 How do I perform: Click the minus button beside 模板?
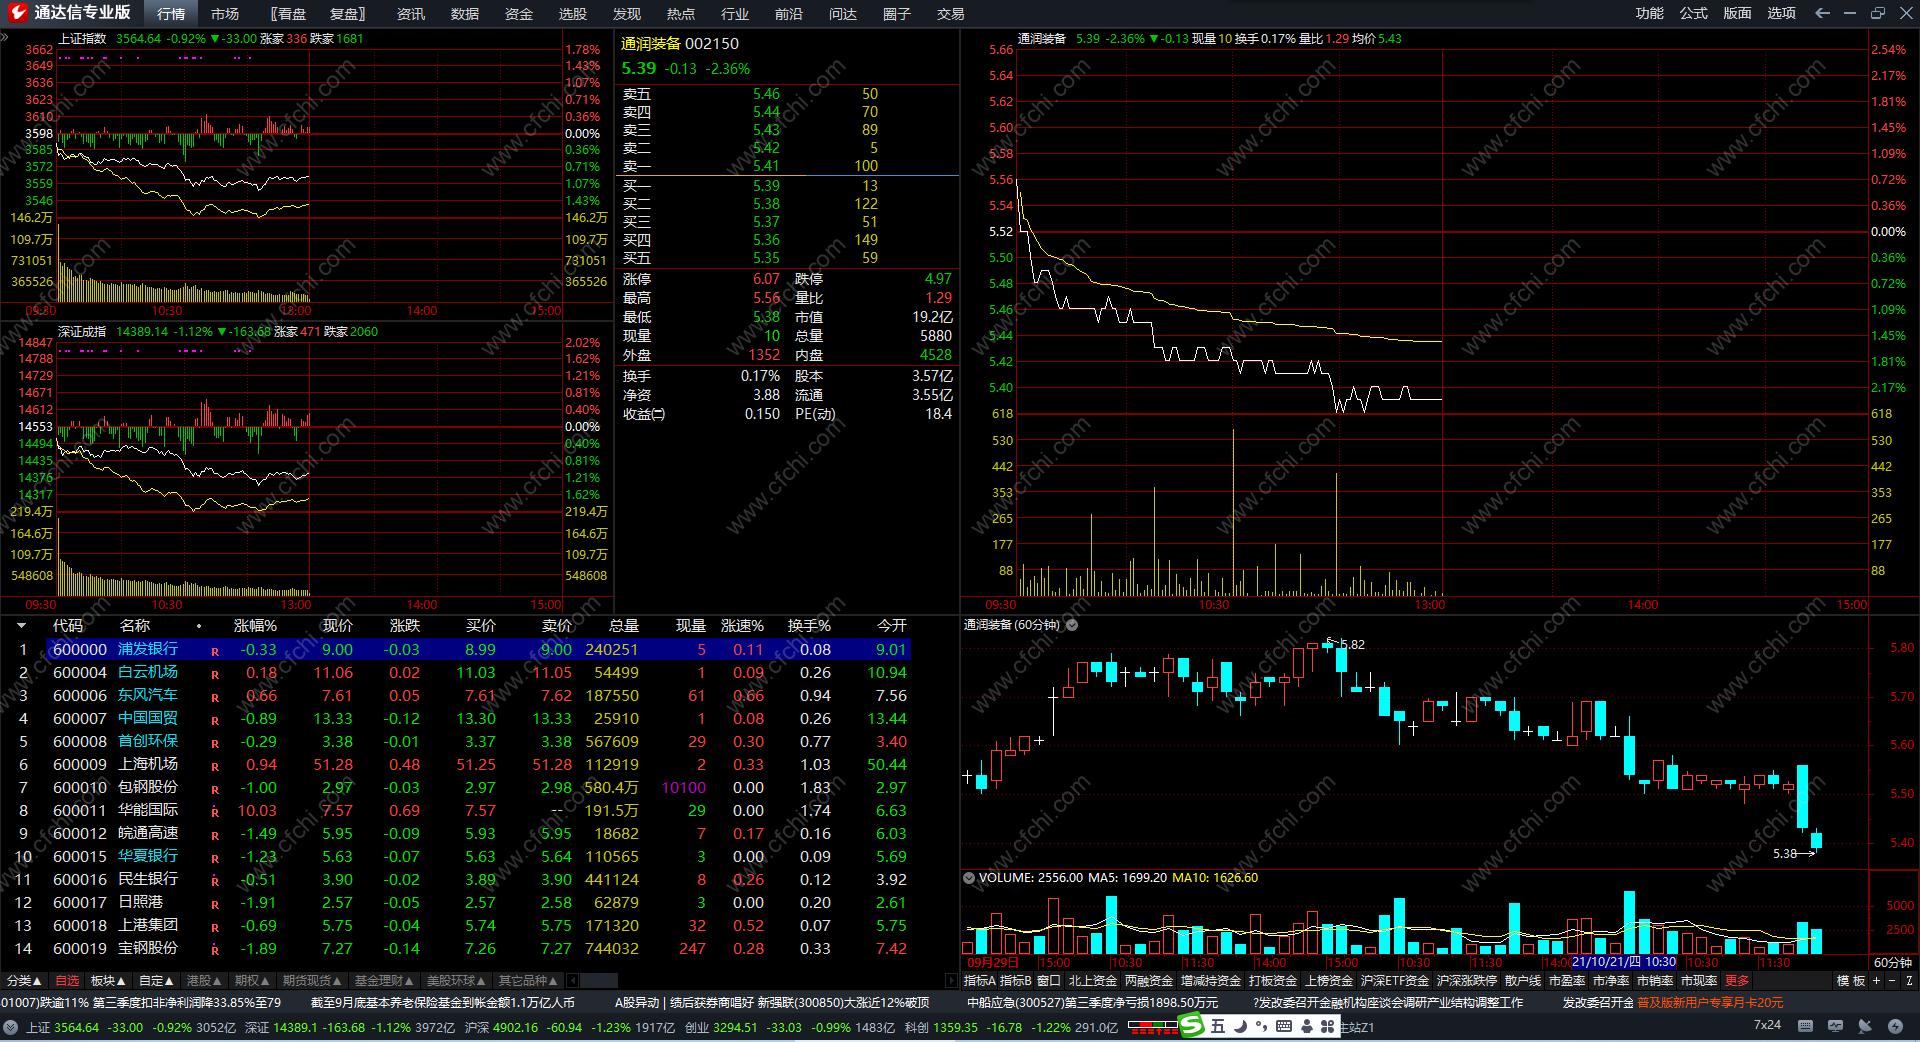(x=1892, y=981)
